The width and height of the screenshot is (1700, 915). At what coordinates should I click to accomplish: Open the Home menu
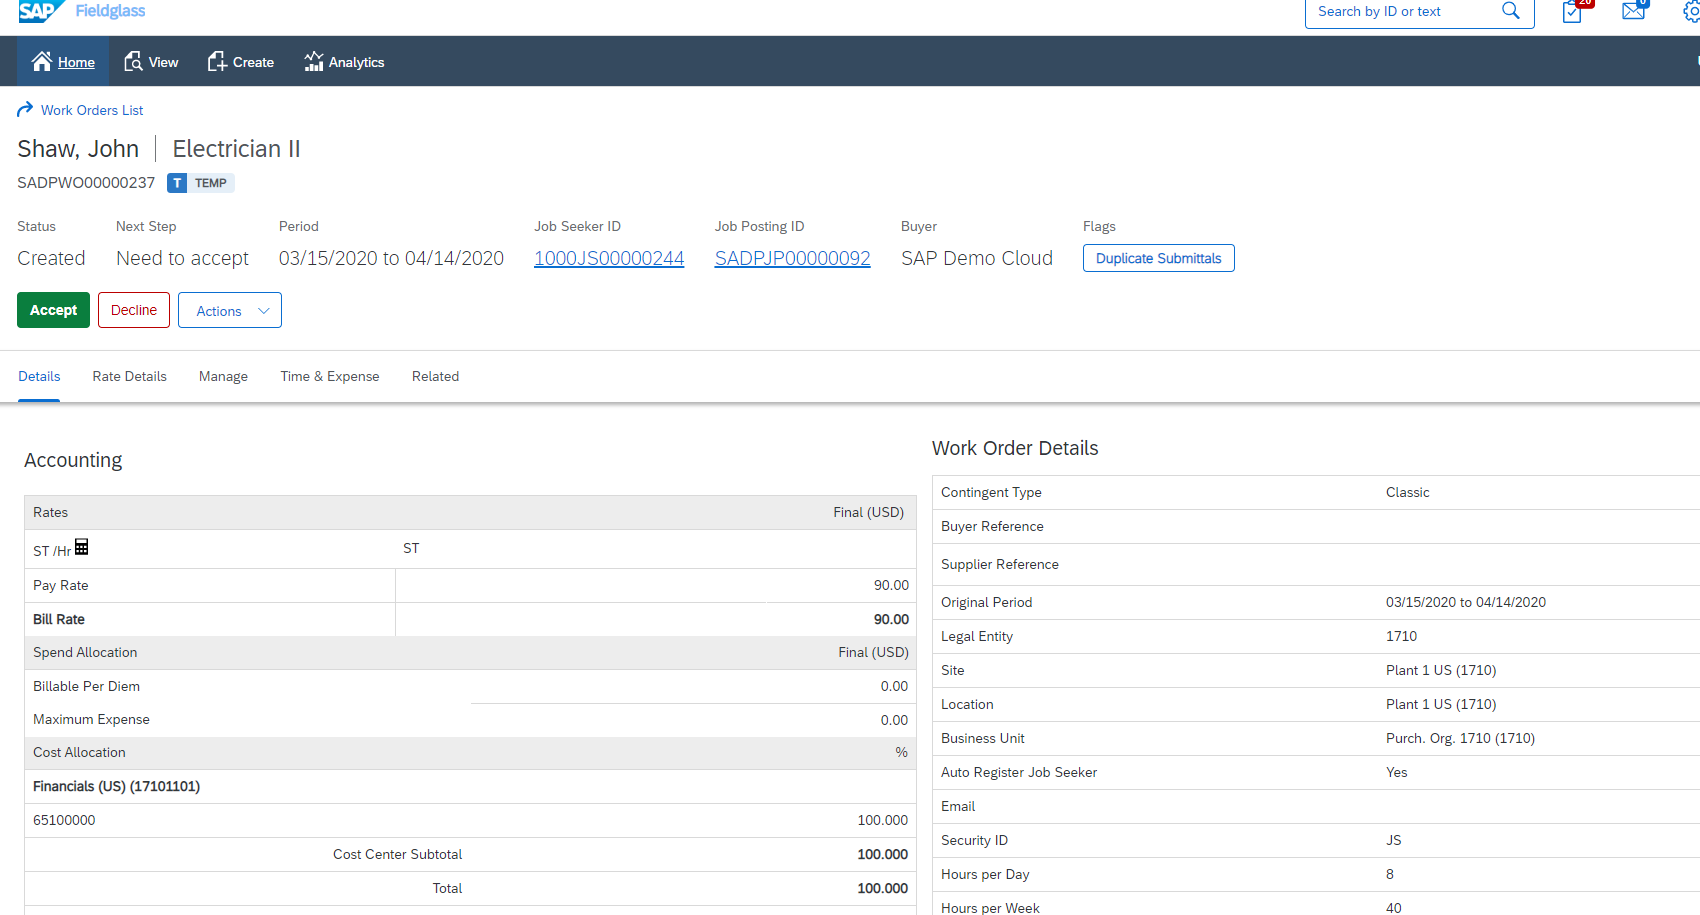pyautogui.click(x=63, y=62)
